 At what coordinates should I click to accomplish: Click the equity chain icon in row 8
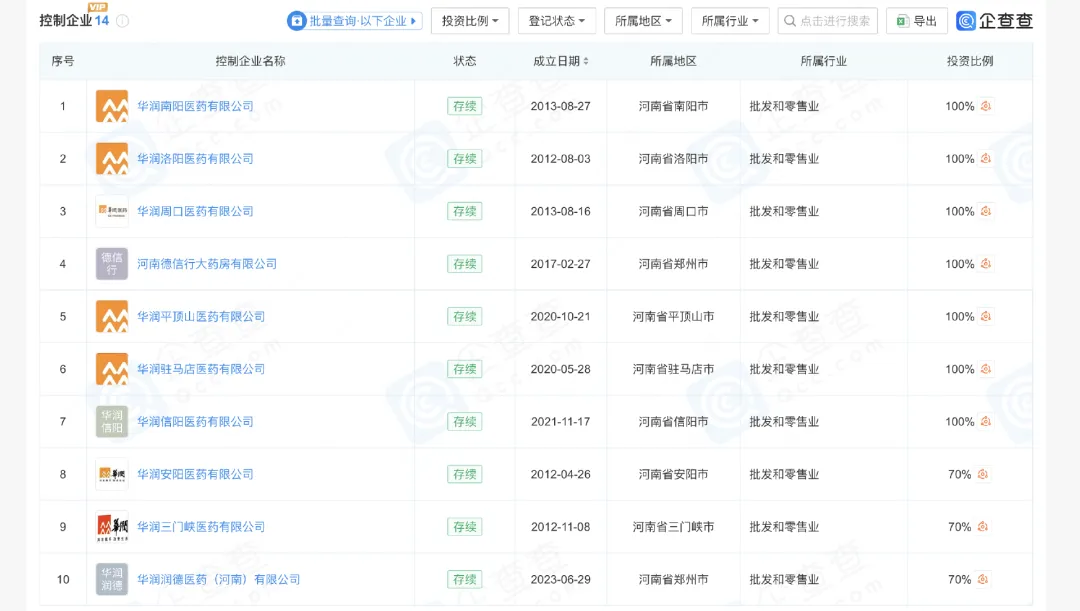pos(983,474)
